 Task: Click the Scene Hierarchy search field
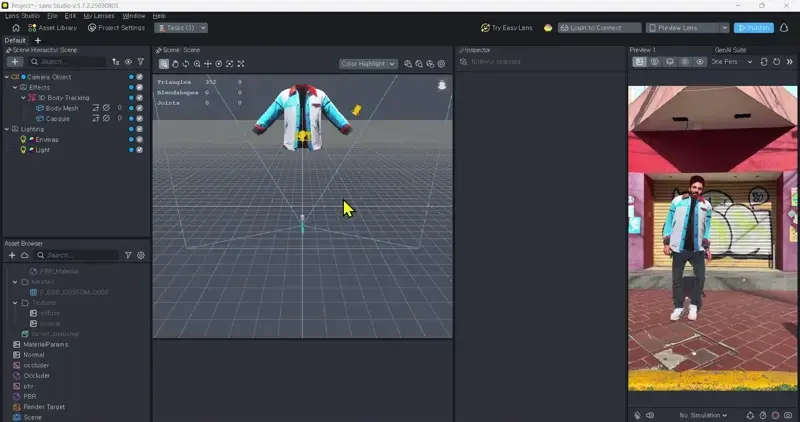(x=68, y=62)
